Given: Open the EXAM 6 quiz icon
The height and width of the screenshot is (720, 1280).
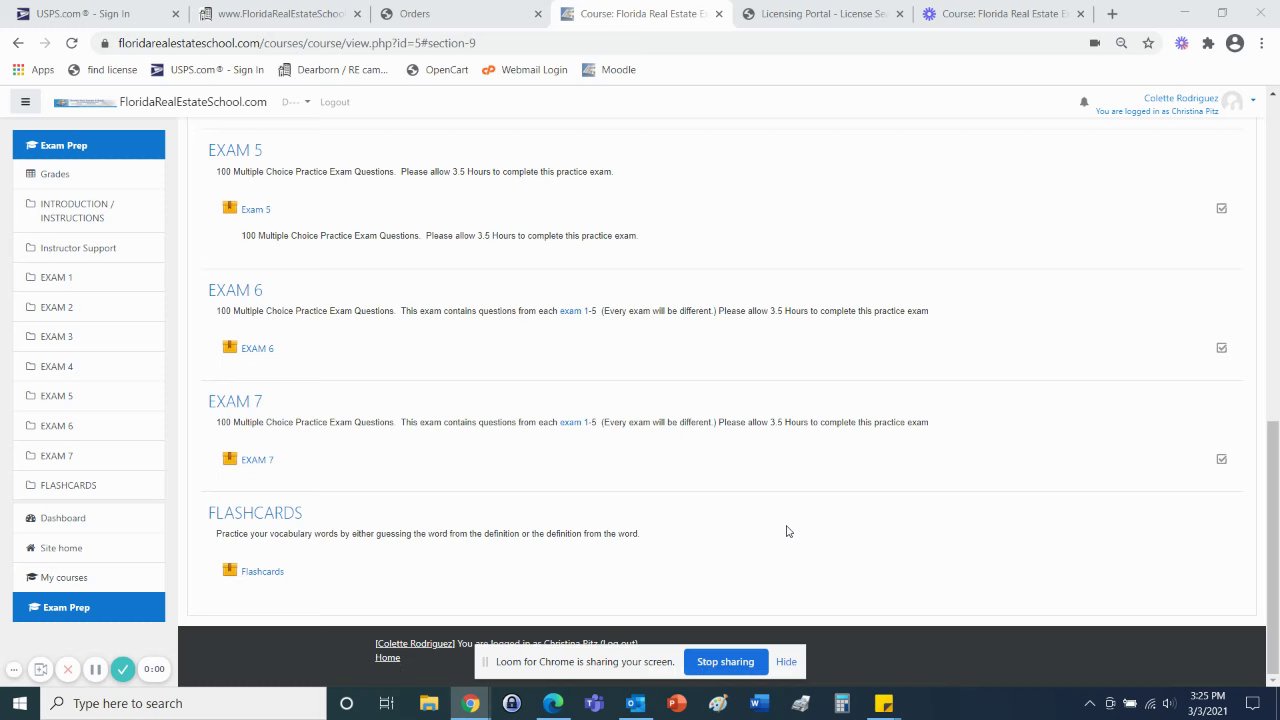Looking at the screenshot, I should click(230, 347).
